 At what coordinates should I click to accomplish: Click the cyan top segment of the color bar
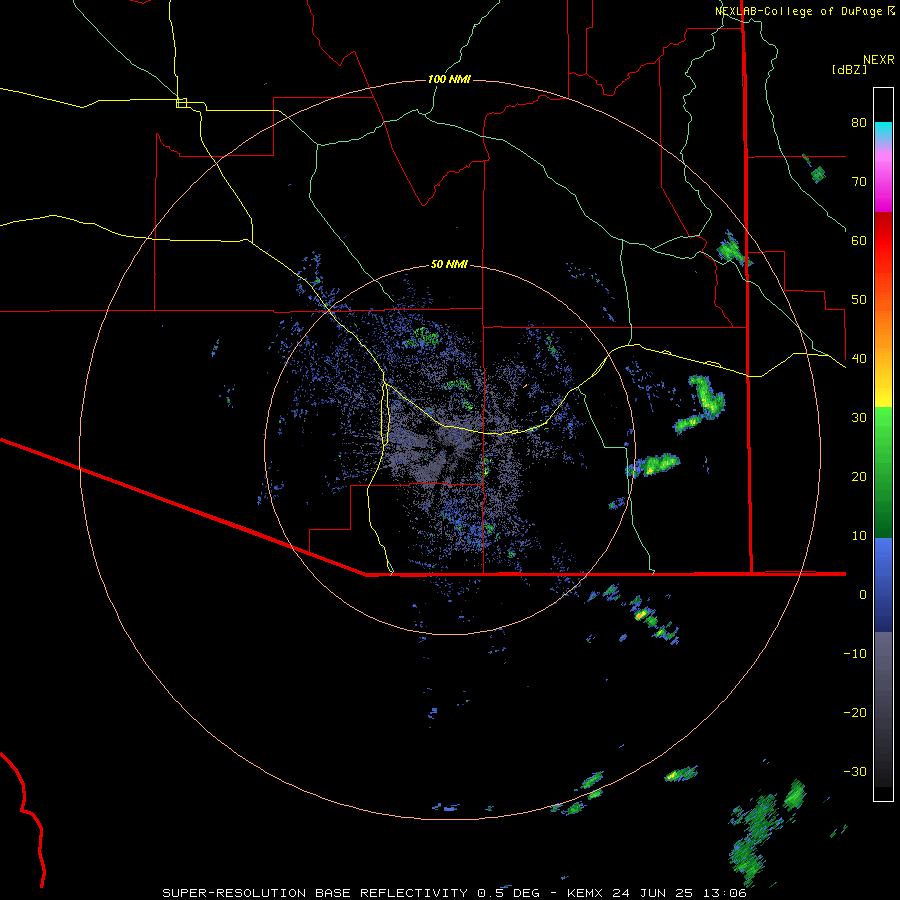[x=883, y=131]
